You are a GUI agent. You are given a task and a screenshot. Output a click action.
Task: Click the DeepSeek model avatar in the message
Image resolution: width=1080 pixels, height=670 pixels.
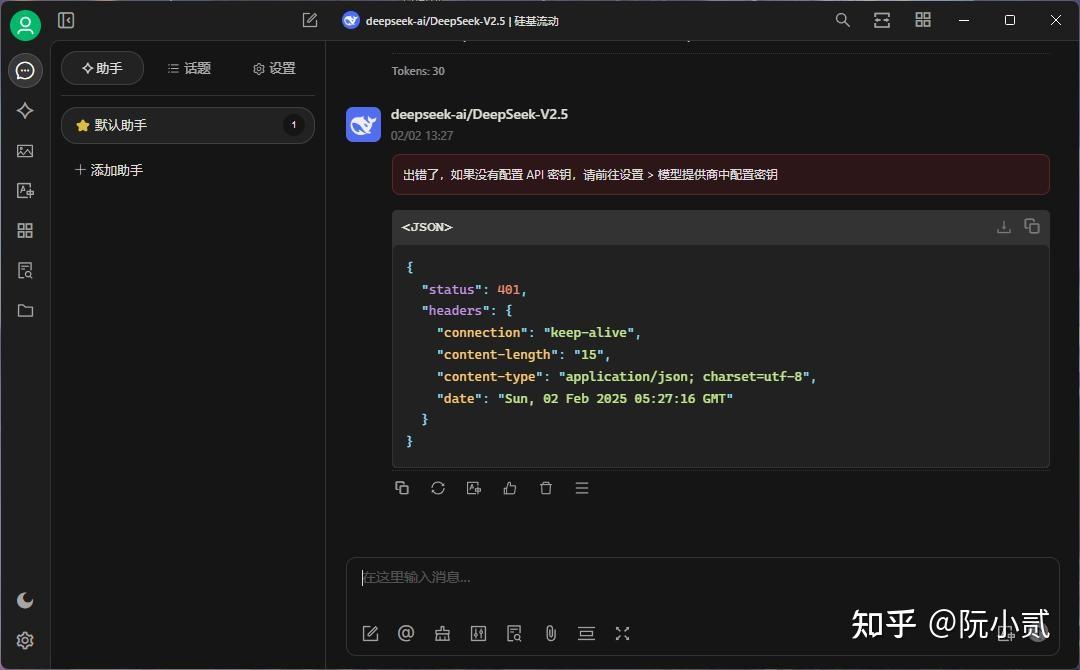[x=364, y=124]
